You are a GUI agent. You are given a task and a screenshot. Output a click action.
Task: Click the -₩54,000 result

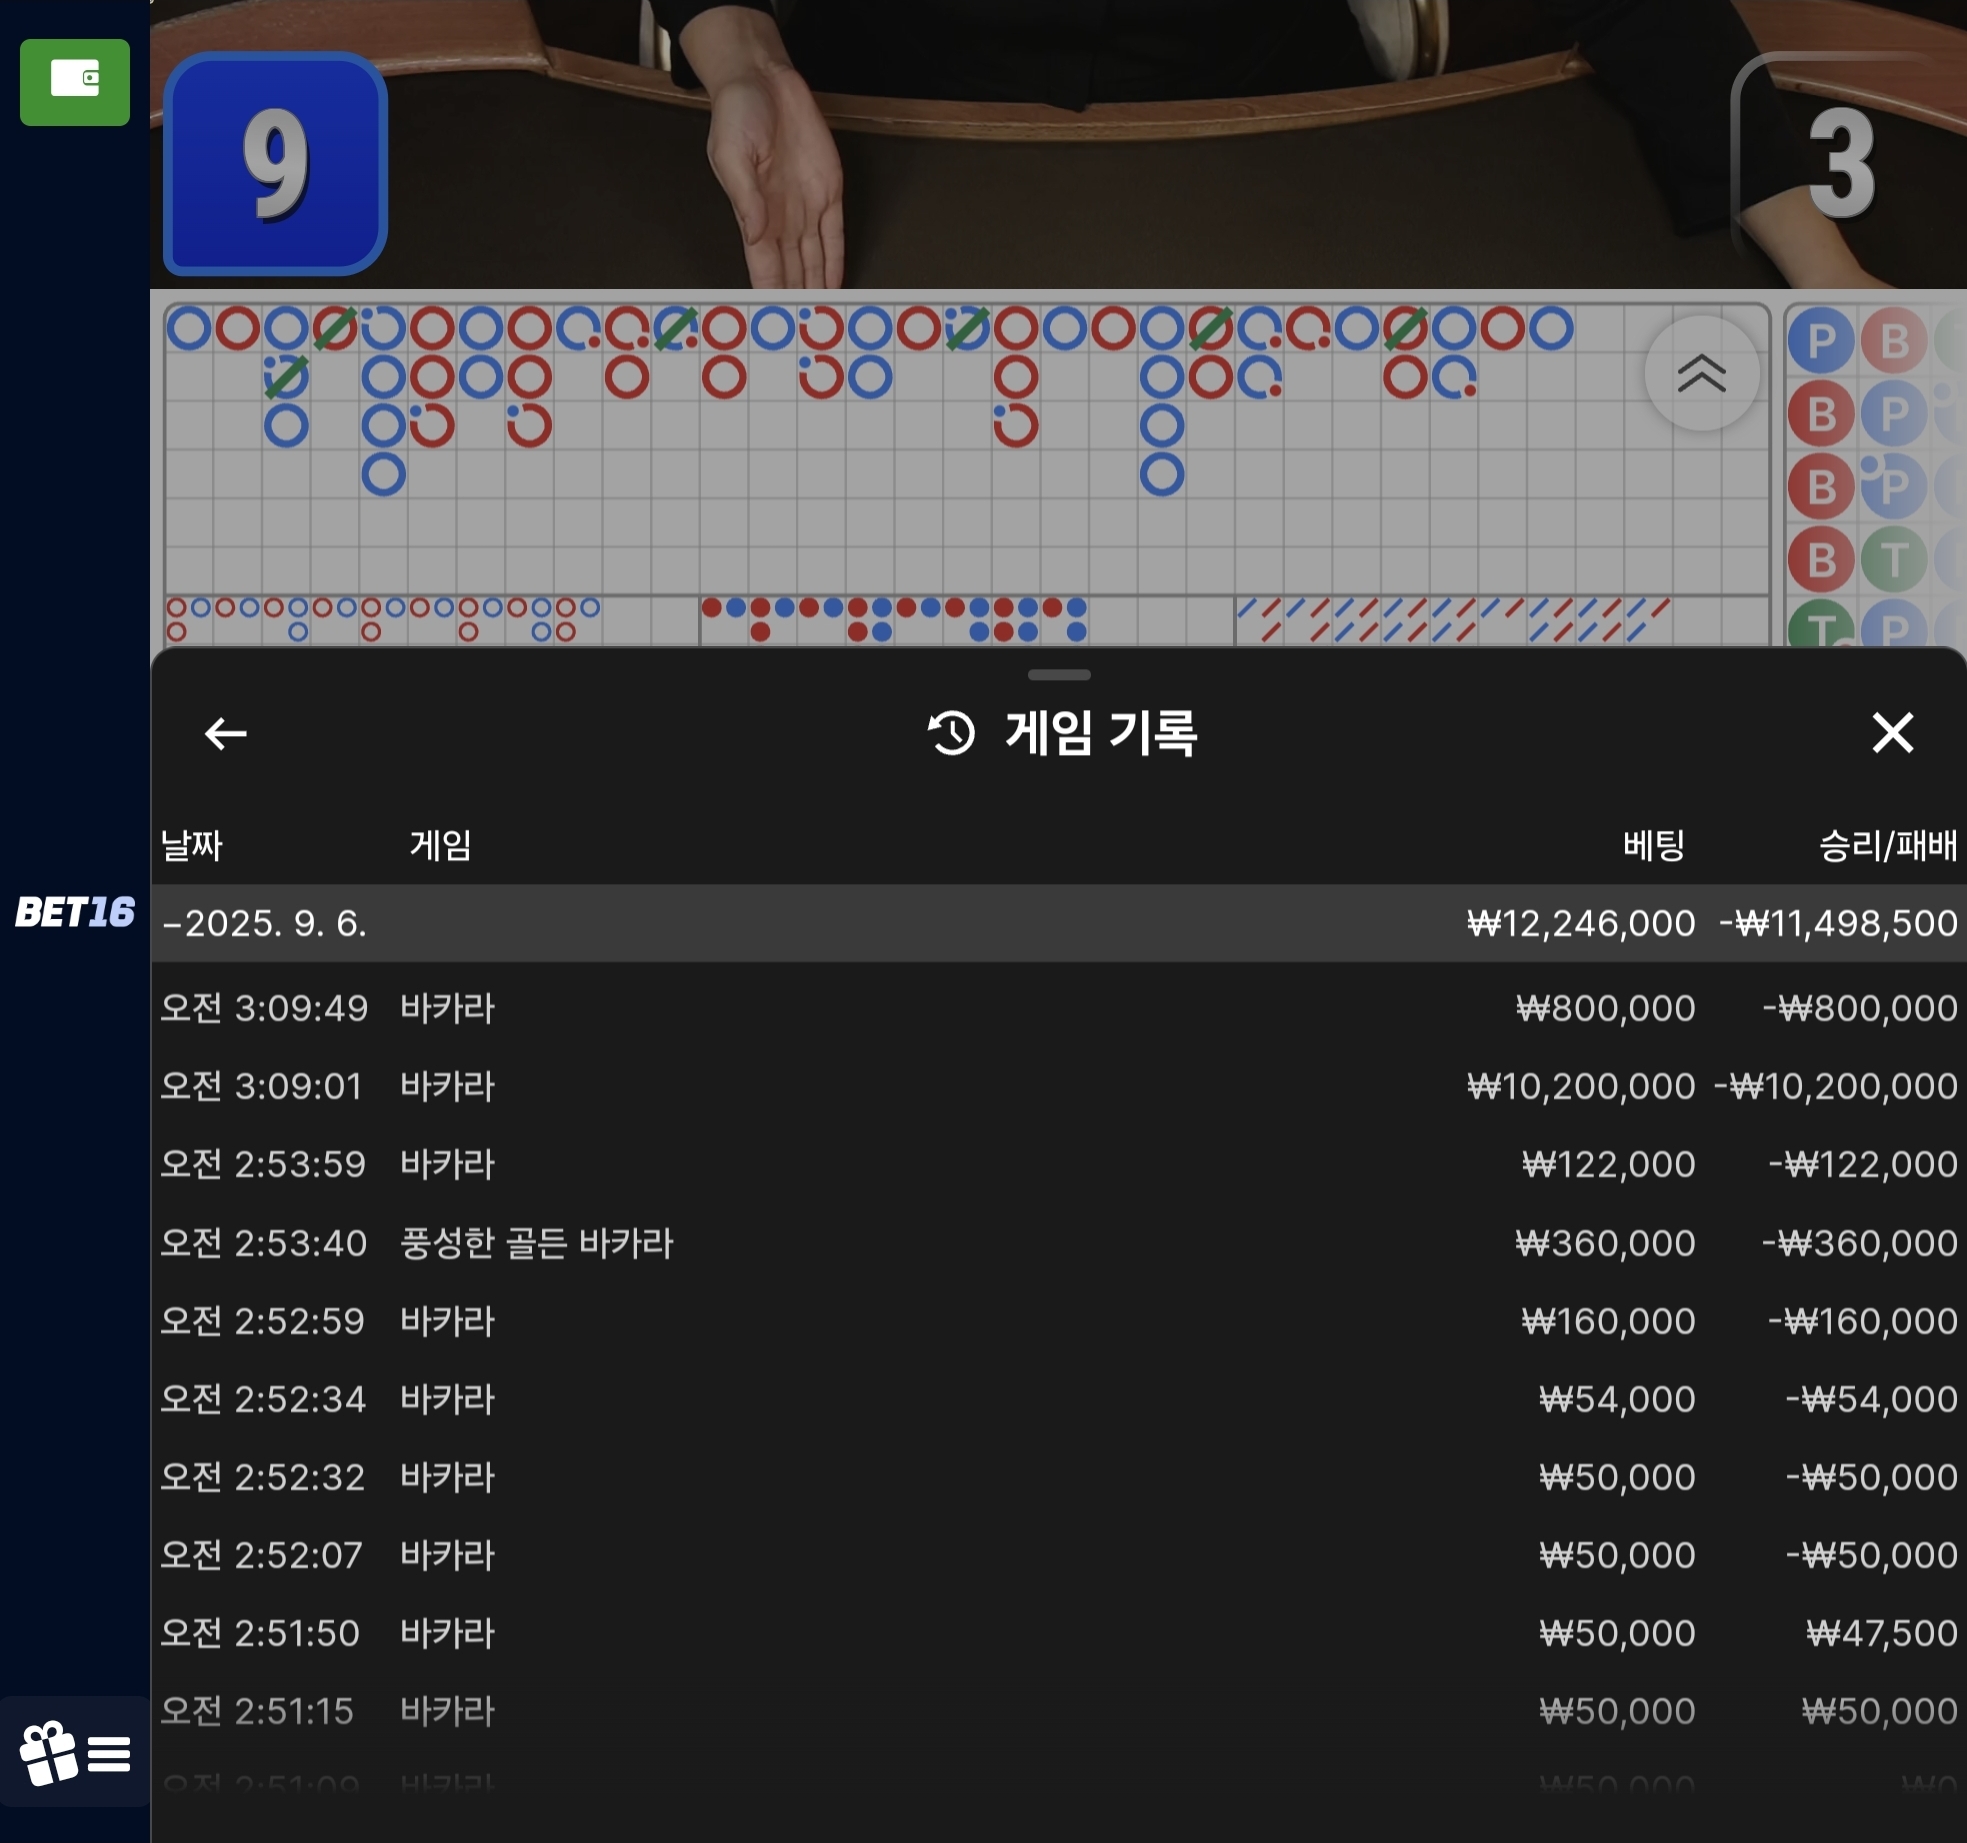click(x=1871, y=1399)
